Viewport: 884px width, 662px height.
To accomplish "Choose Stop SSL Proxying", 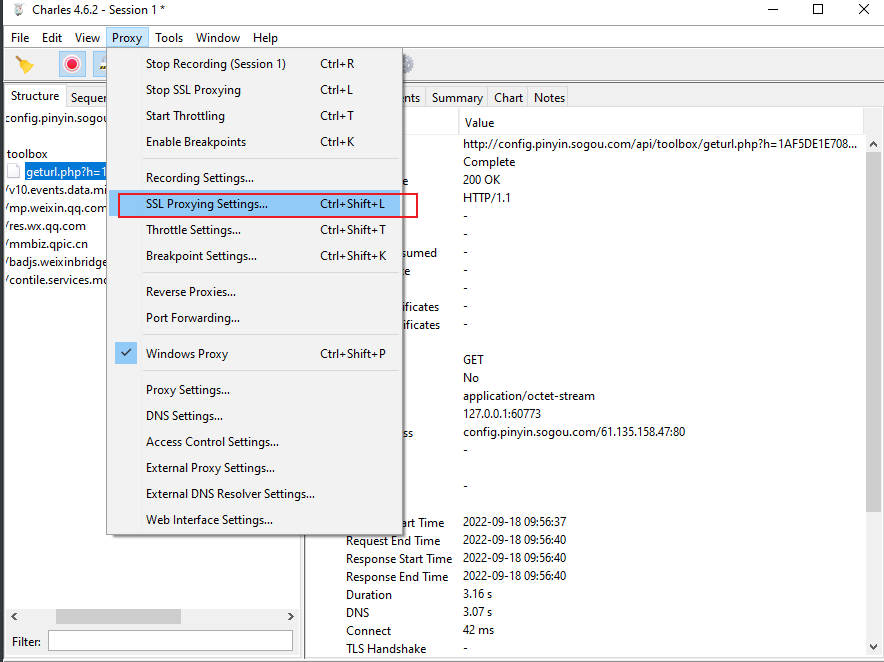I will 253,90.
